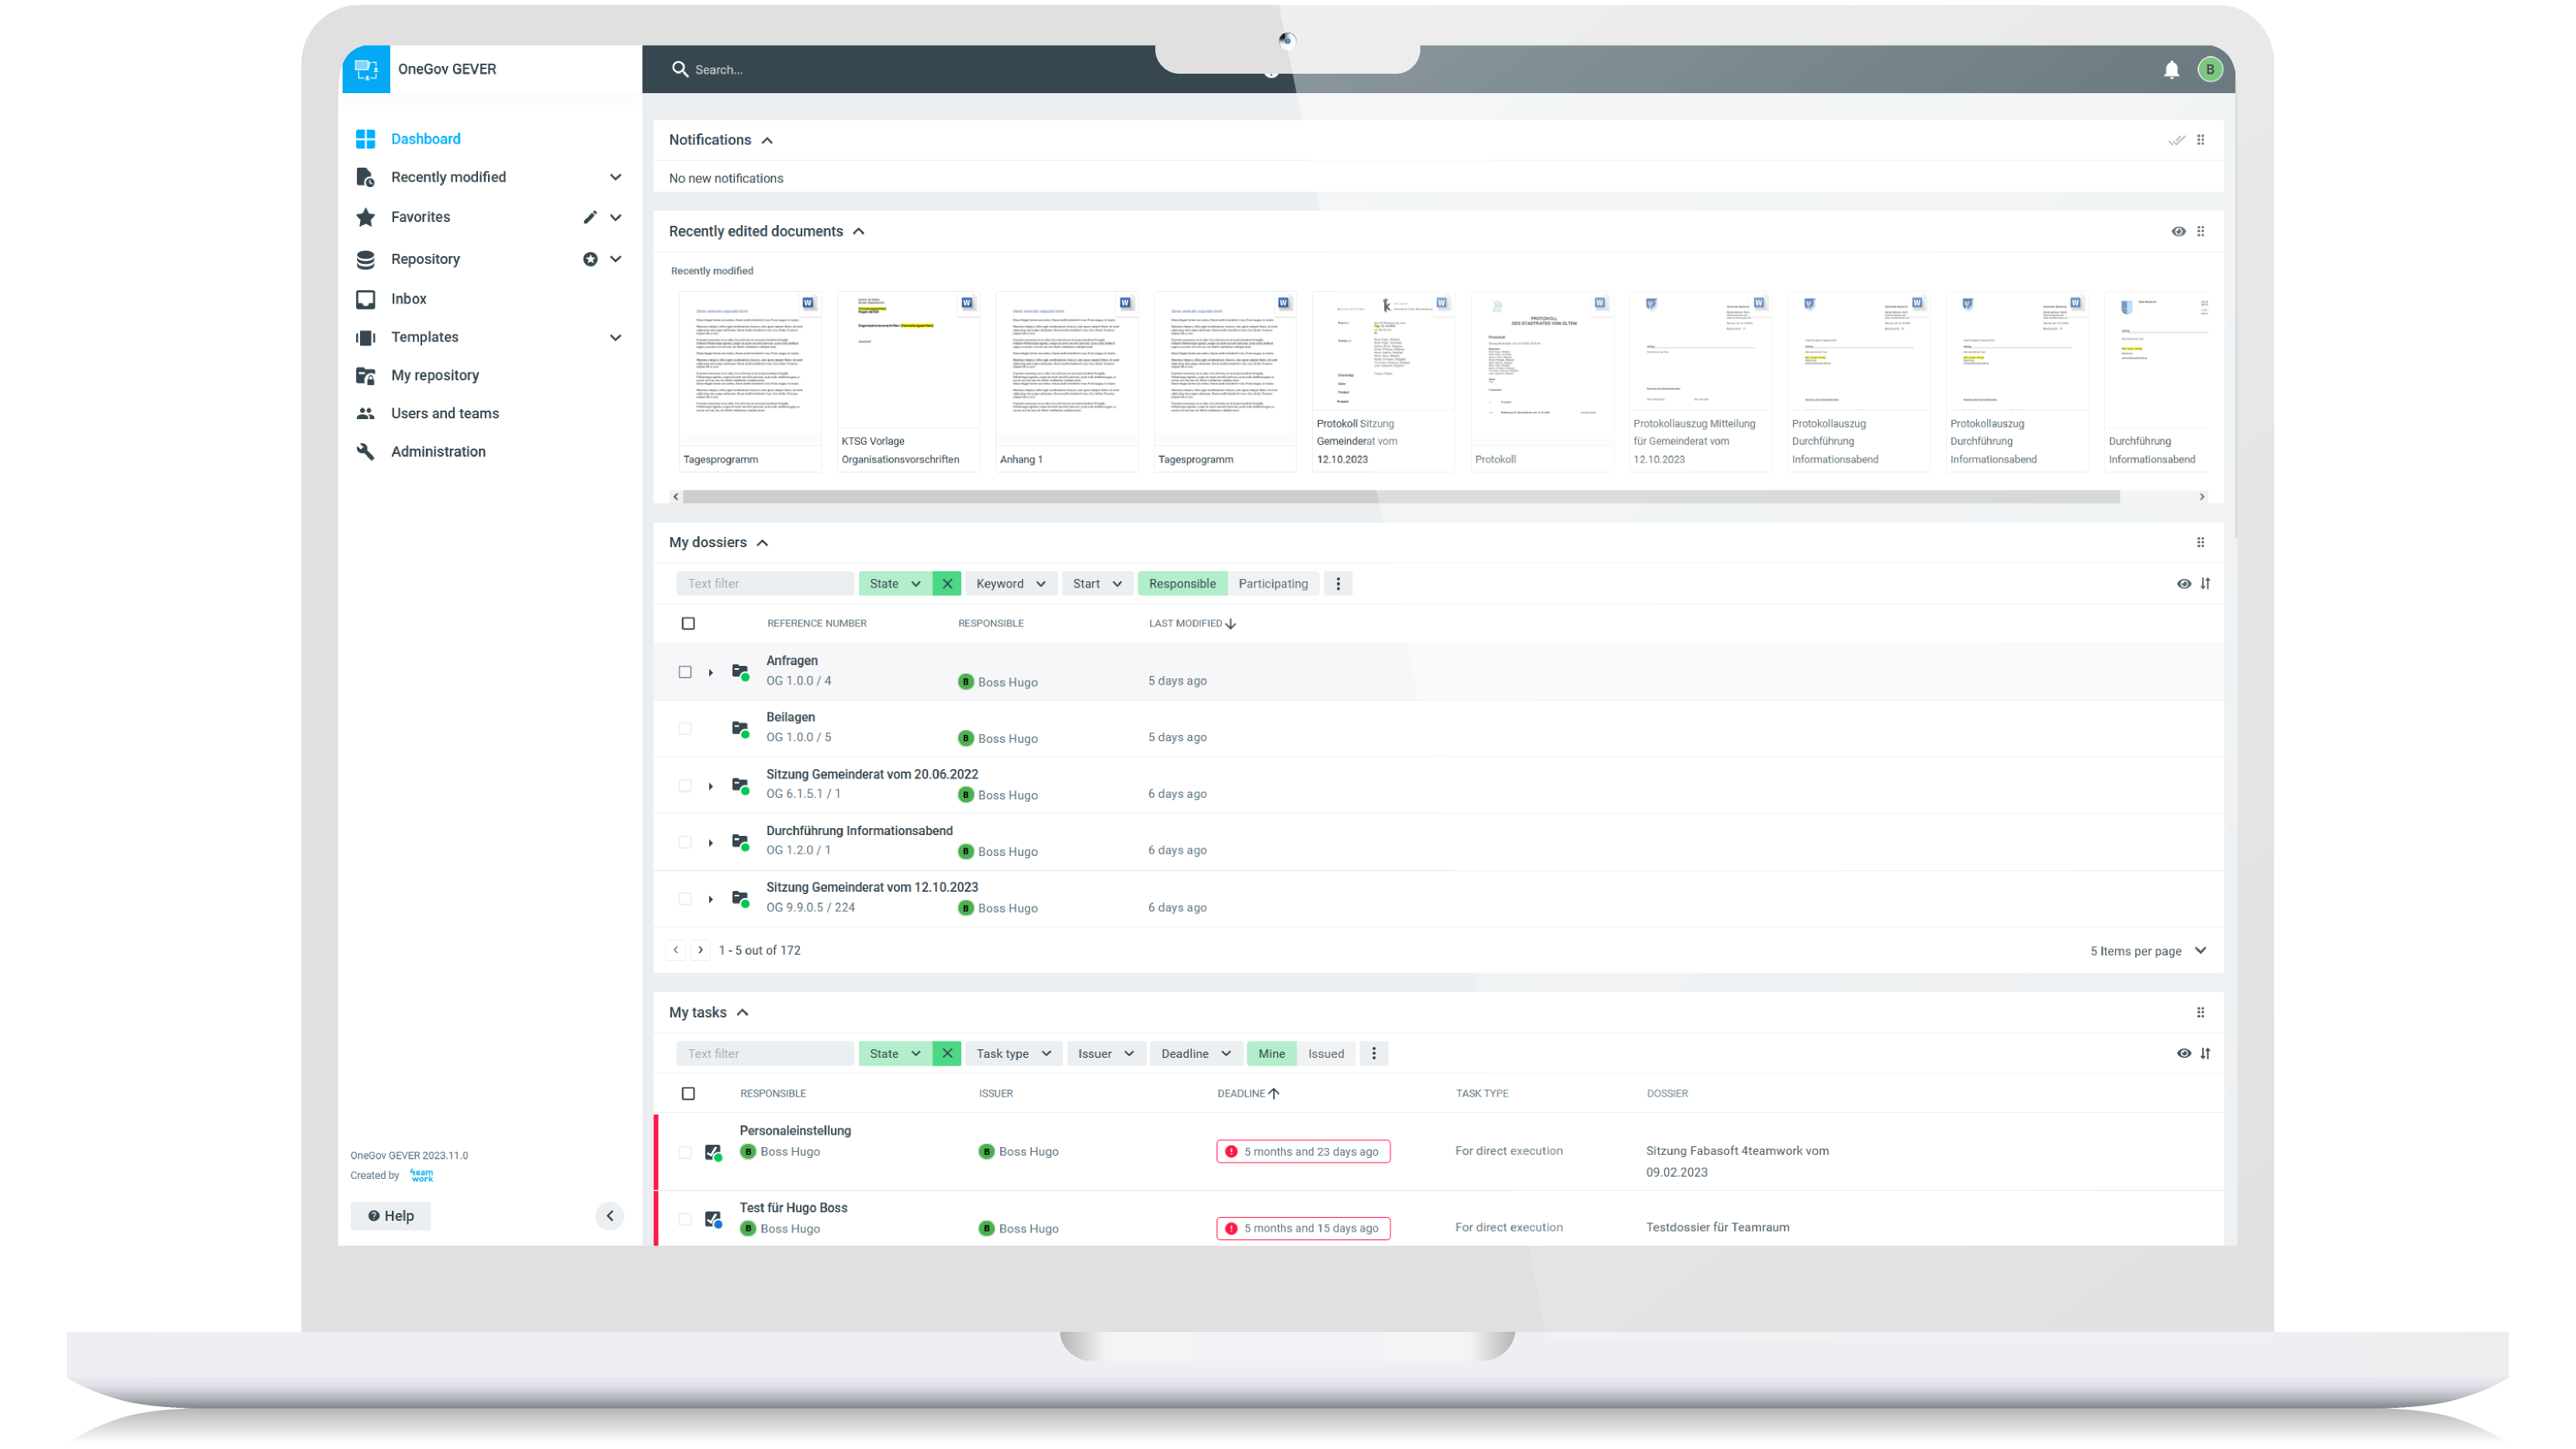Open KTSG Vorlage Organisationsvorschriften thumbnail
Screen dimensions: 2576x1449
(x=908, y=380)
